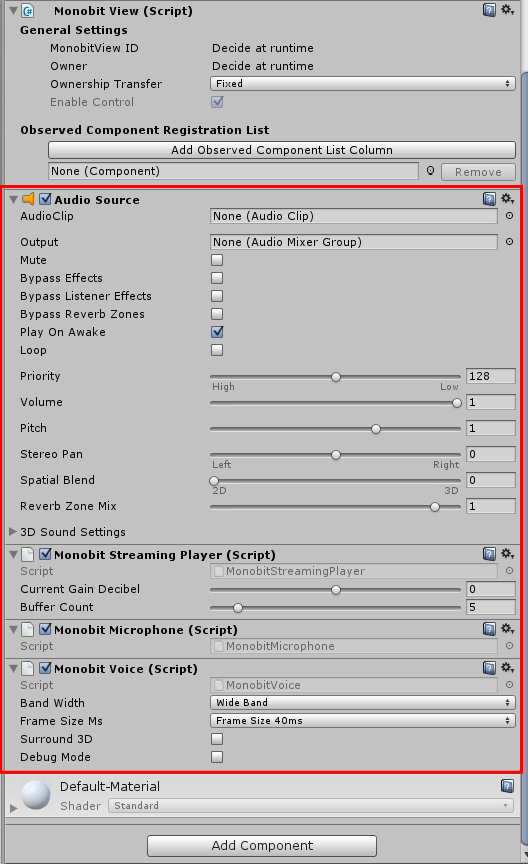Click the Pitch slider handle
The image size is (528, 864).
pyautogui.click(x=376, y=429)
